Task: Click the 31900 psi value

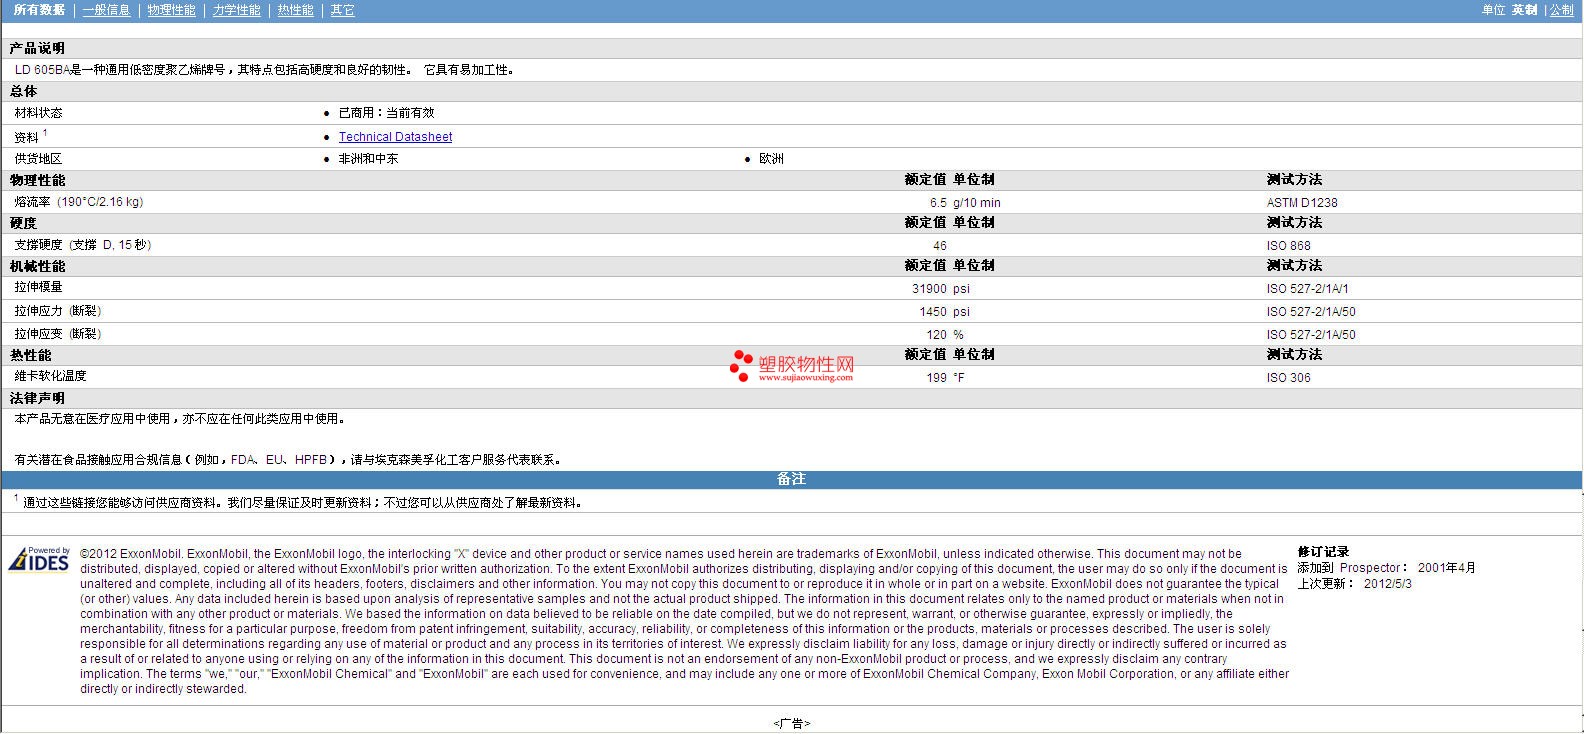Action: tap(941, 289)
